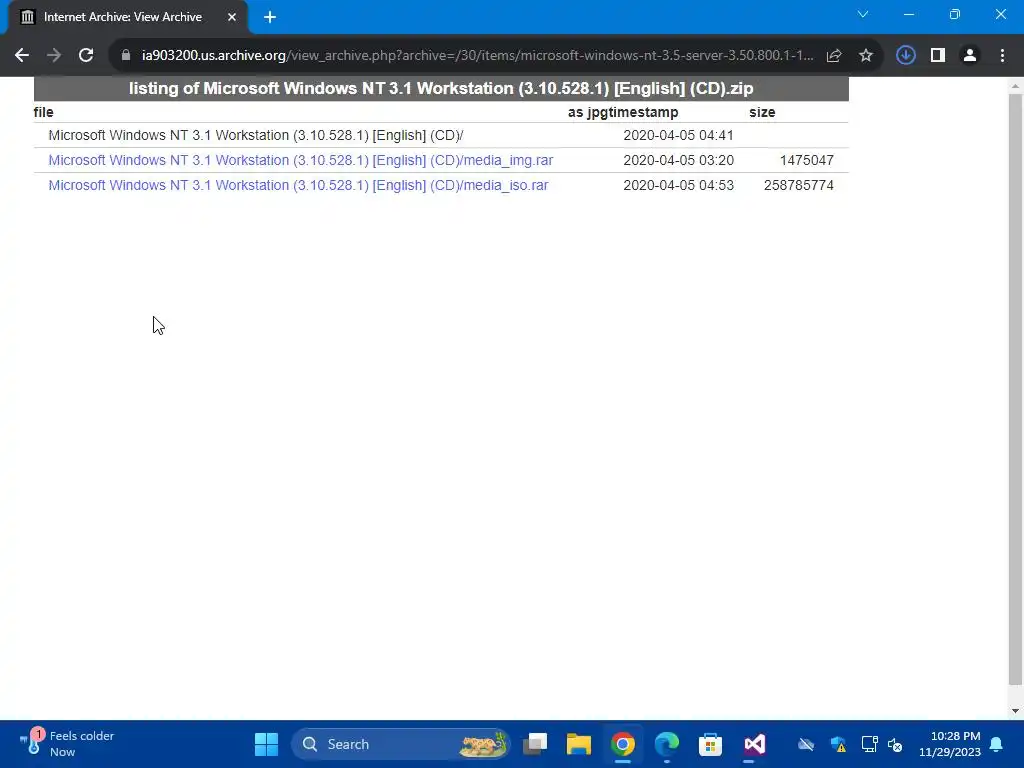Click the OneDrive cloud tray icon

pyautogui.click(x=806, y=744)
